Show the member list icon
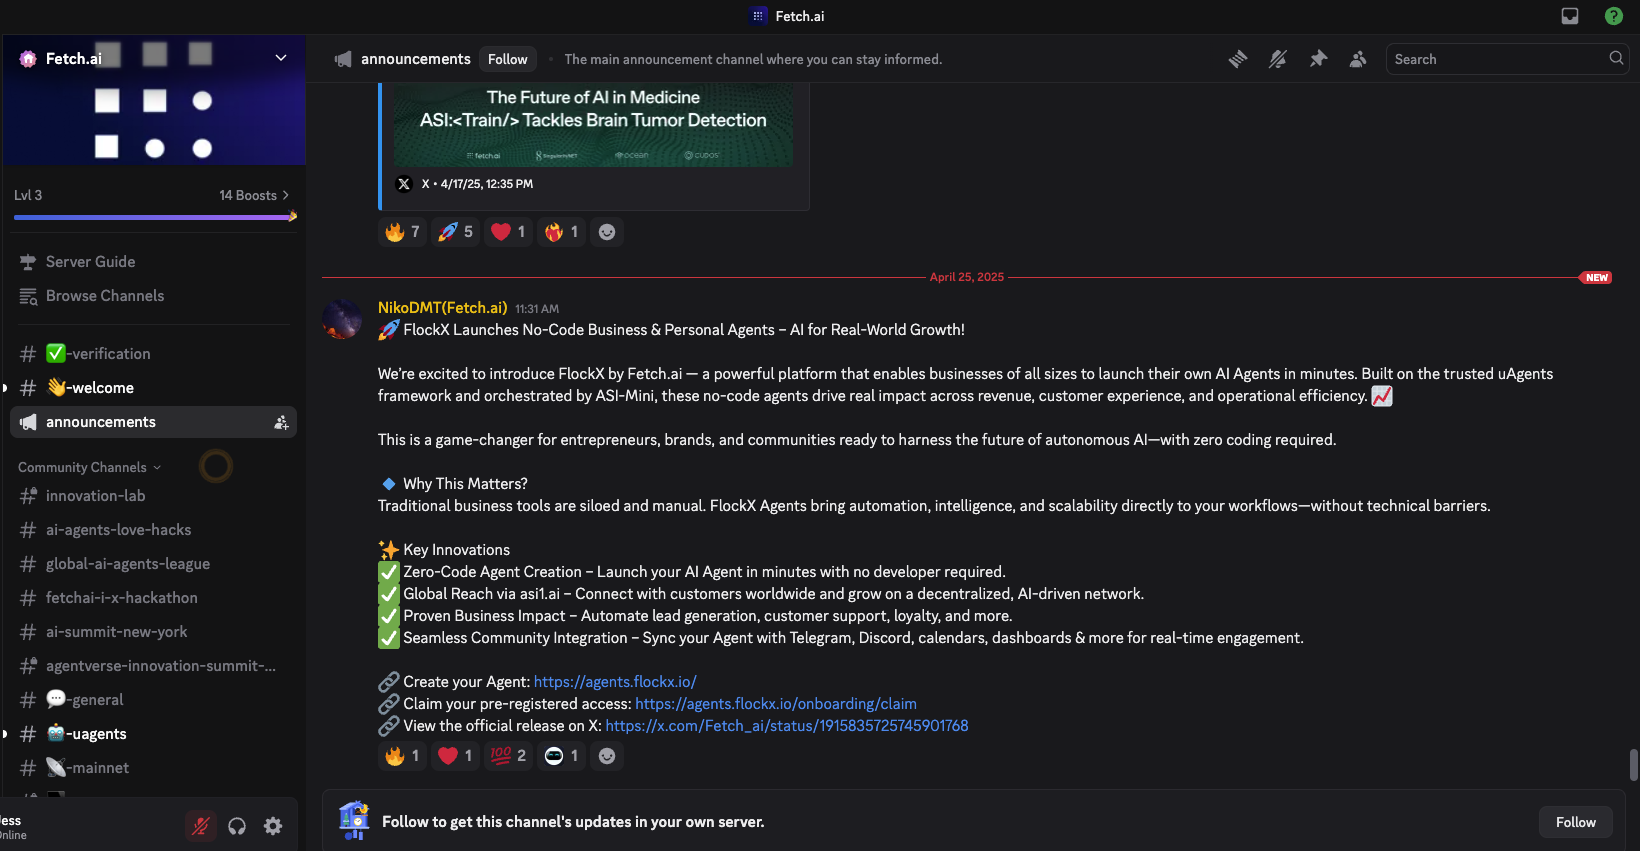This screenshot has width=1640, height=851. coord(1358,59)
